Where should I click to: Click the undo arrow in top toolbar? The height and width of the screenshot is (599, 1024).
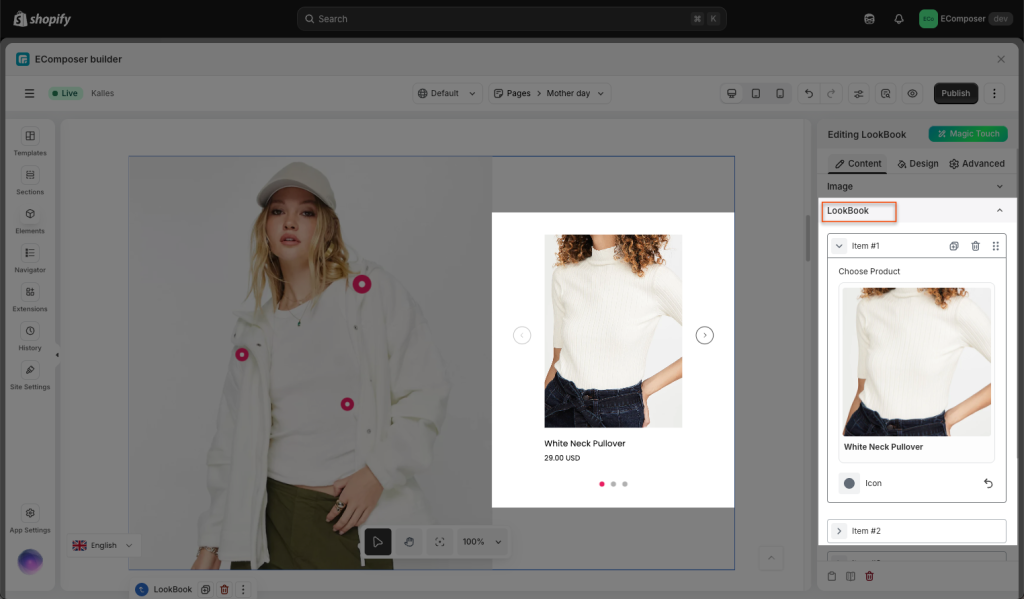click(x=809, y=93)
